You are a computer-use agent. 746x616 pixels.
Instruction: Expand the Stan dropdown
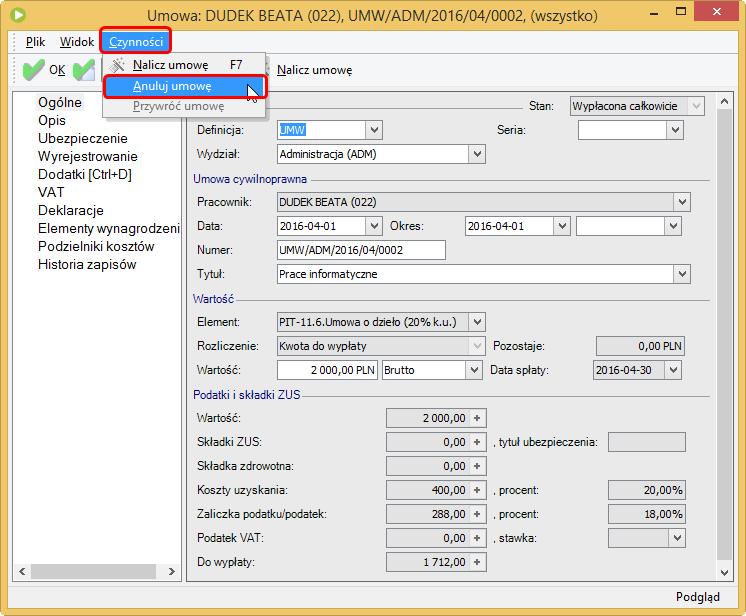(696, 106)
